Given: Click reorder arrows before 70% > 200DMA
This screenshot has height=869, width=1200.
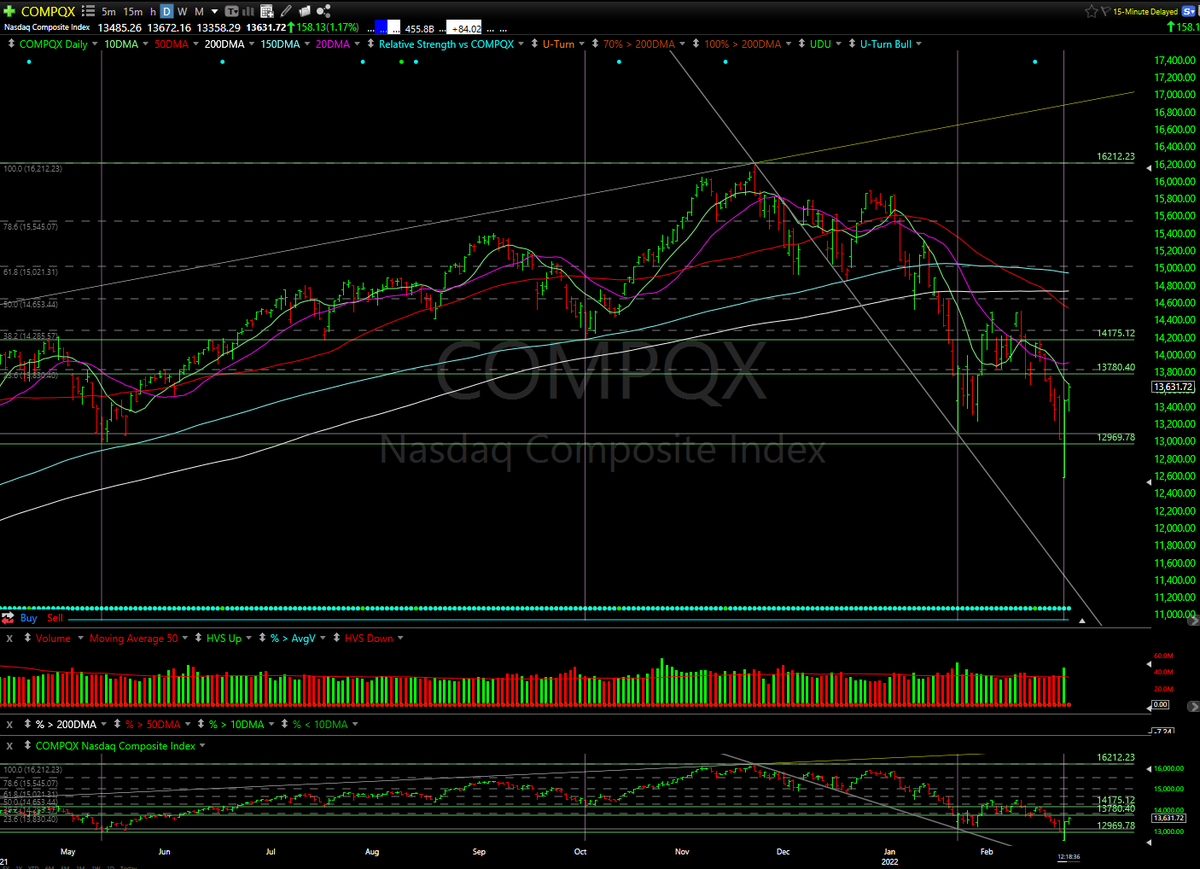Looking at the screenshot, I should click(x=594, y=44).
